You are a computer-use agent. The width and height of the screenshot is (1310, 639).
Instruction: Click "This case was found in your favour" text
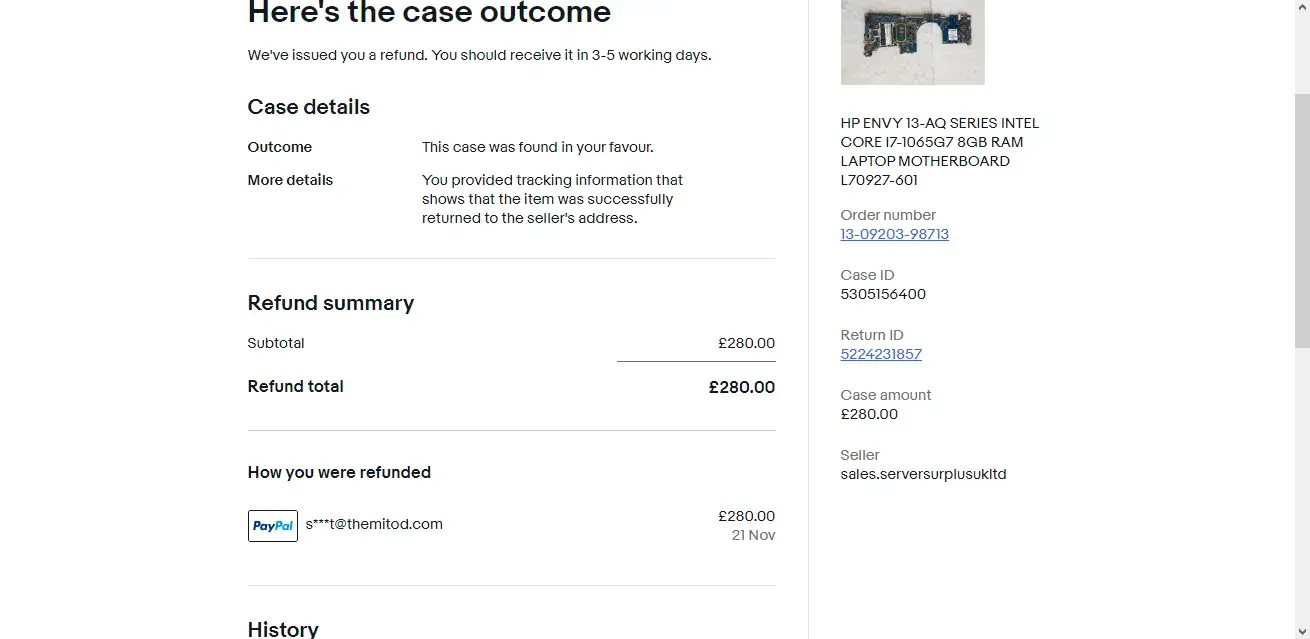pos(537,147)
